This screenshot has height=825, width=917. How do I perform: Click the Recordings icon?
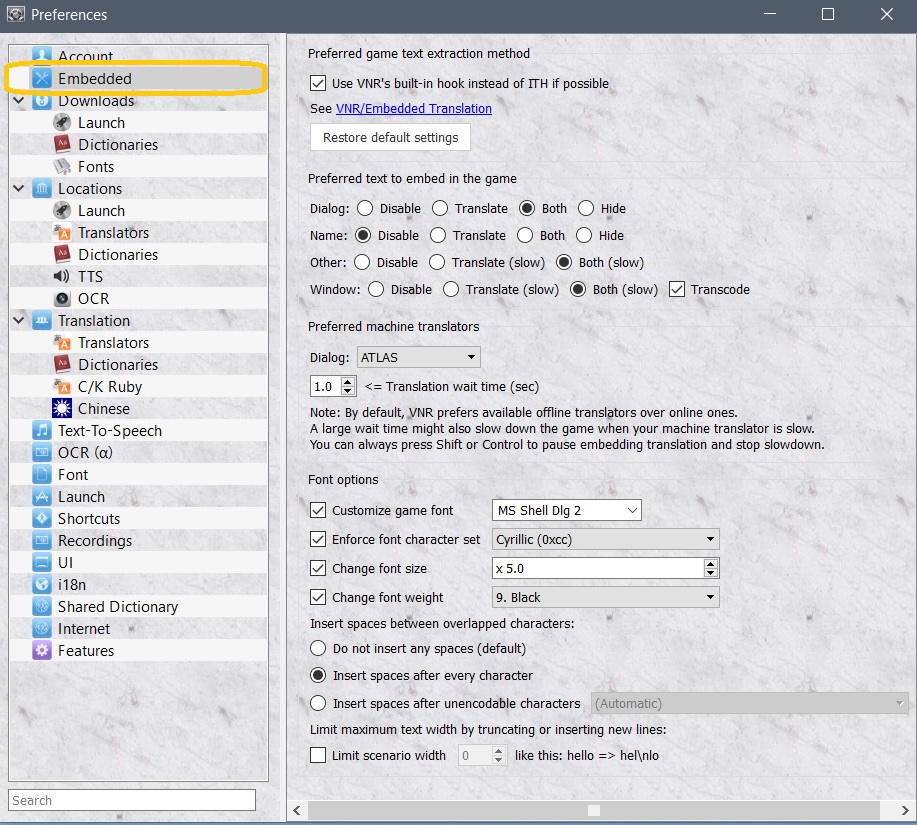[42, 541]
